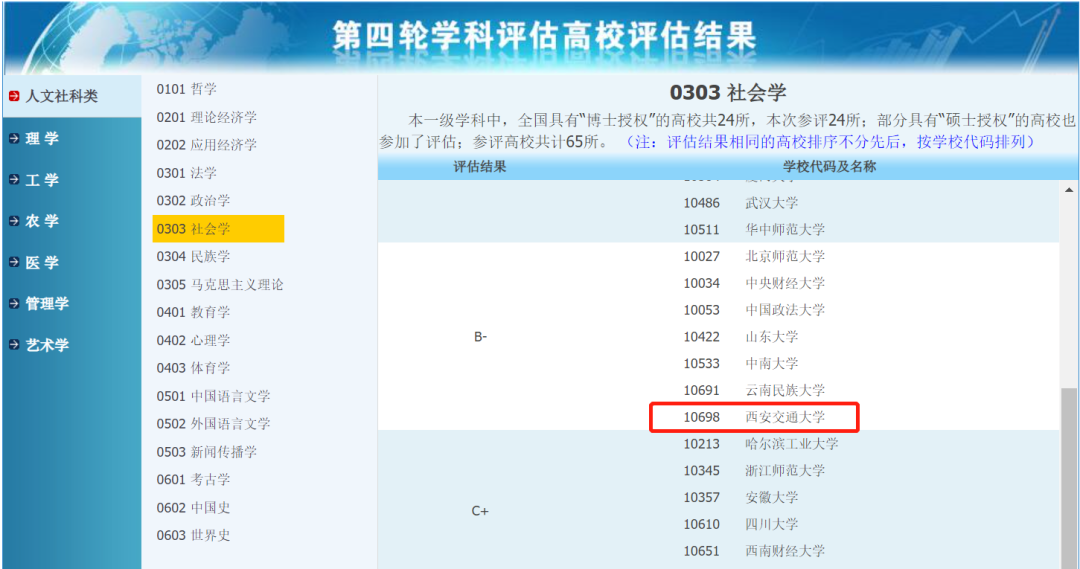This screenshot has width=1080, height=569.
Task: Click row 10651 西南财经大学
Action: pos(754,551)
